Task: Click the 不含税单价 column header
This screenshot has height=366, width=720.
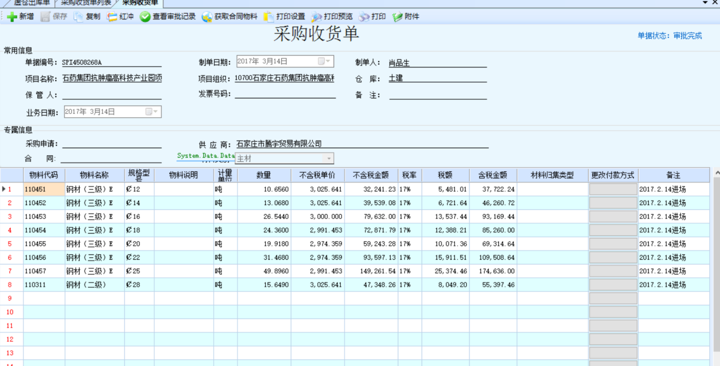Action: pos(317,175)
